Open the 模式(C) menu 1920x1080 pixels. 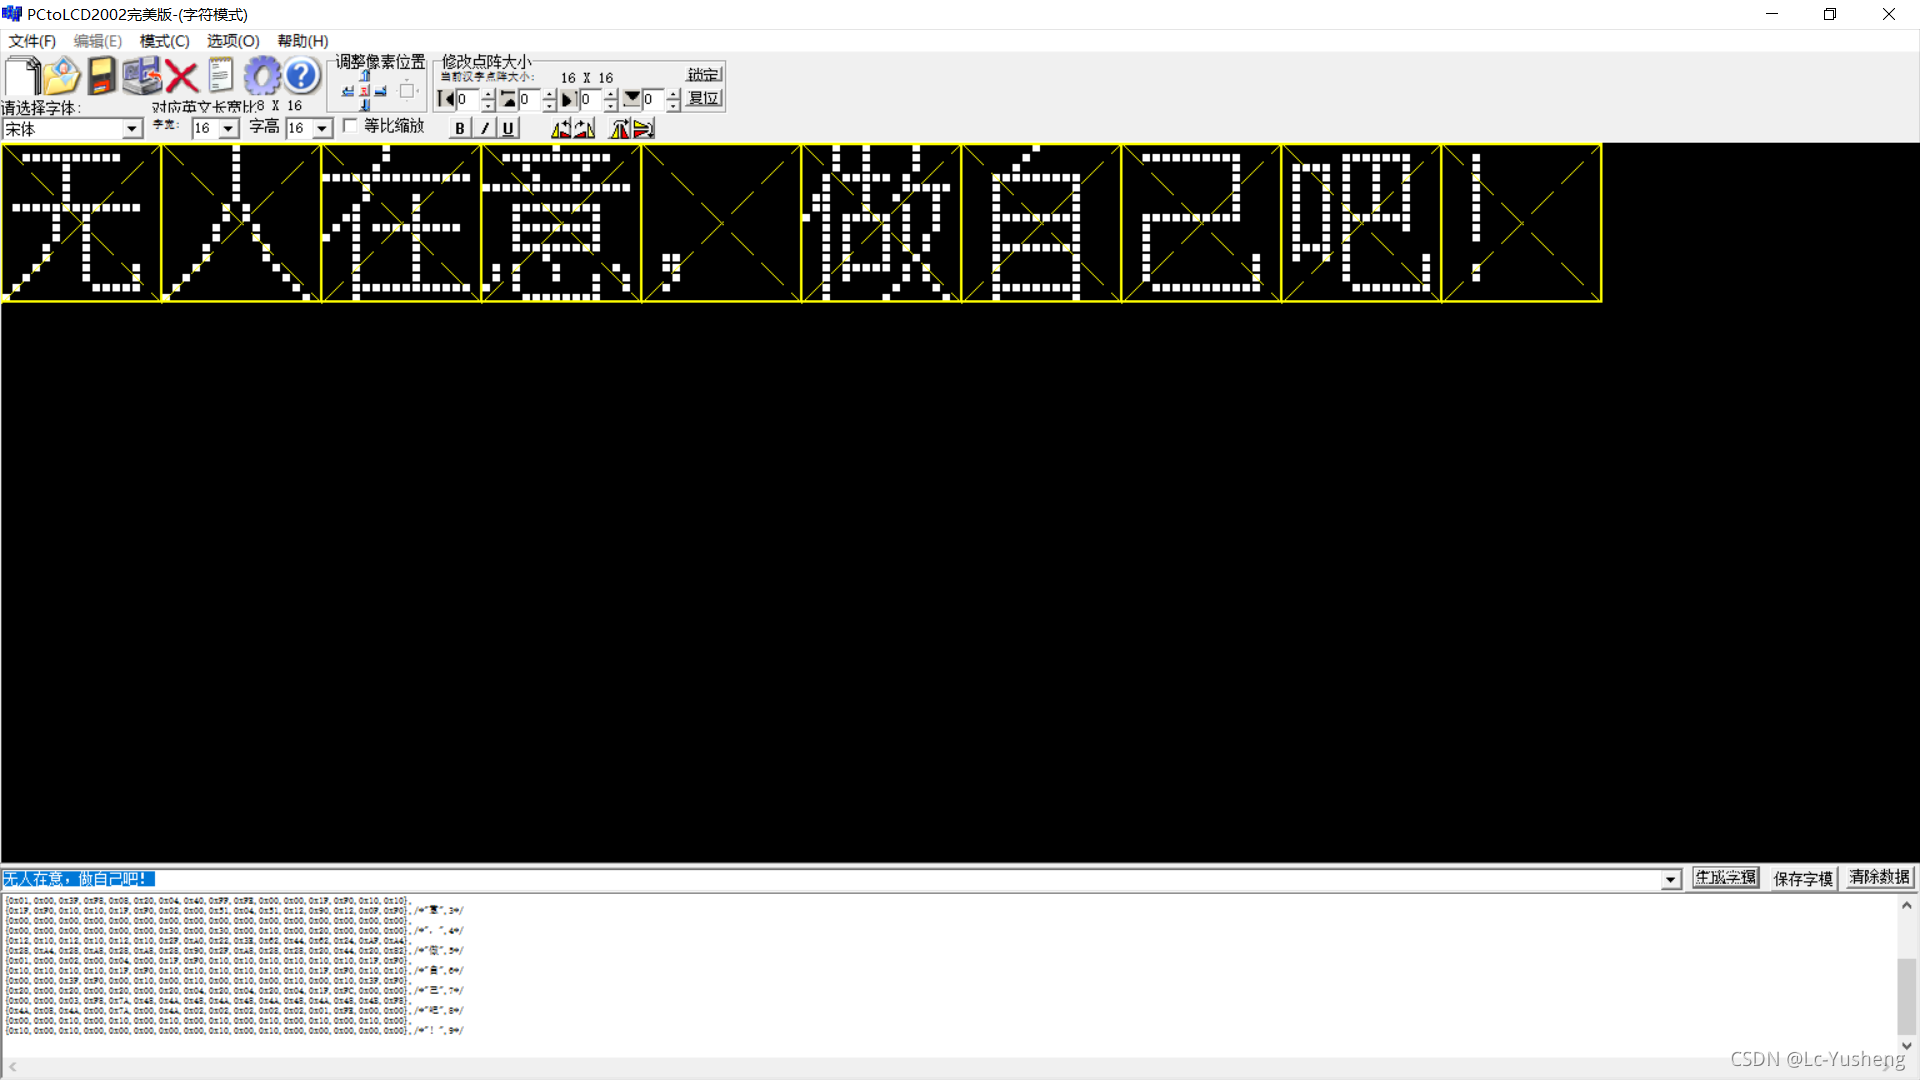pyautogui.click(x=164, y=41)
